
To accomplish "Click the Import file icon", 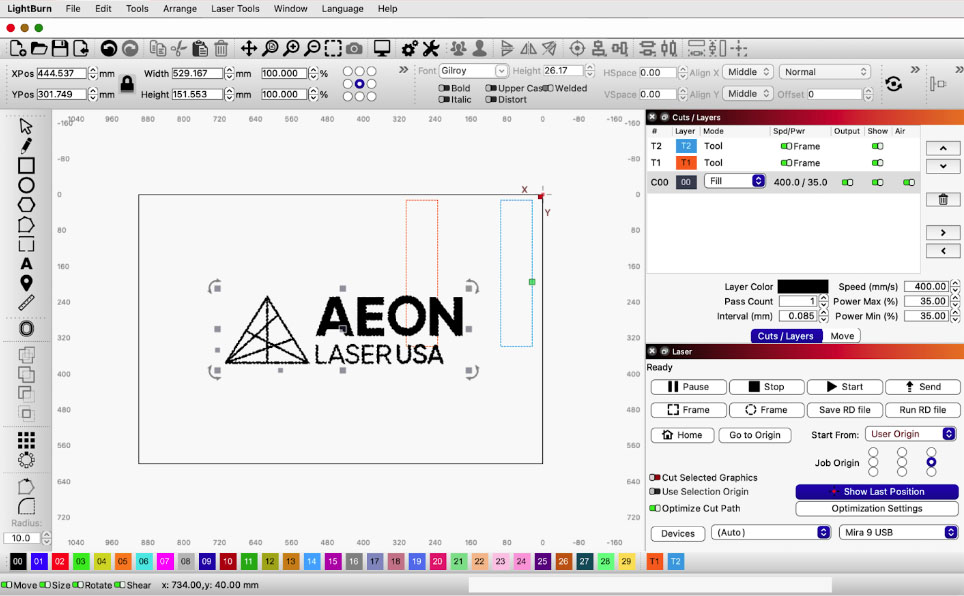I will (81, 48).
